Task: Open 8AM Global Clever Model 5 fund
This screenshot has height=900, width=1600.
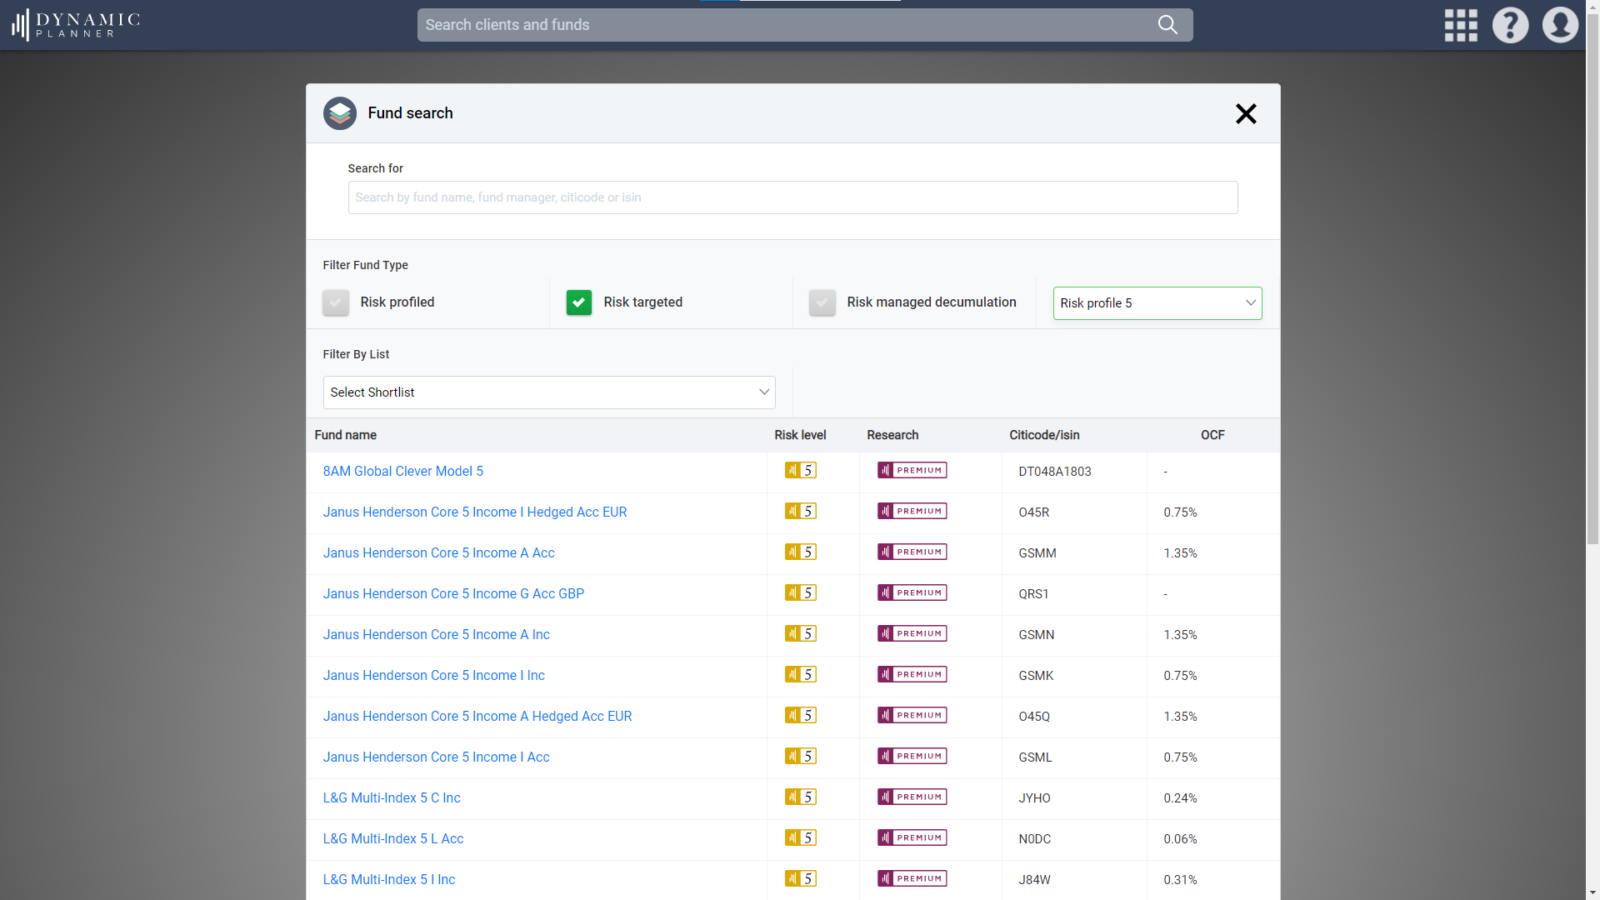Action: click(403, 471)
